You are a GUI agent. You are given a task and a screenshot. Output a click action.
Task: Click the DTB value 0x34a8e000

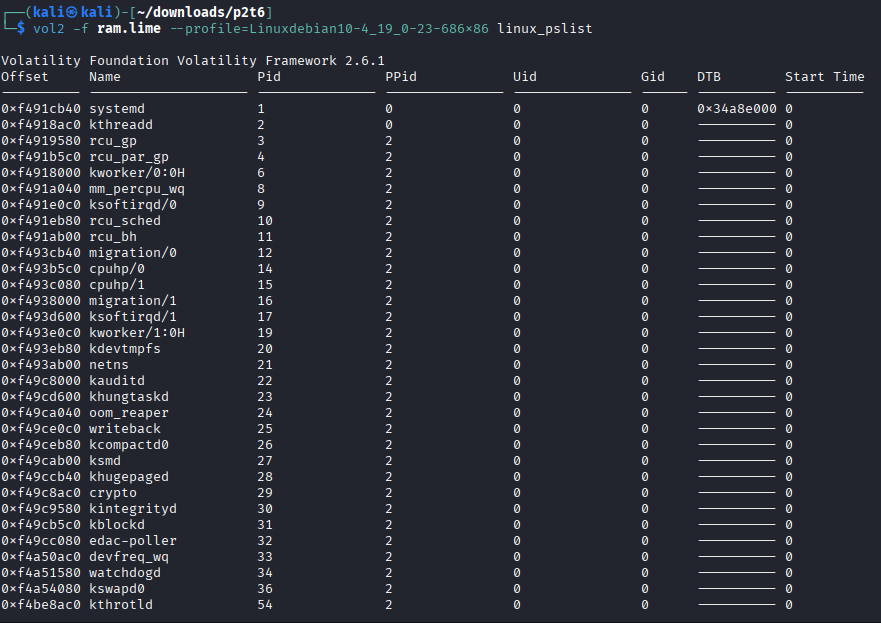[x=737, y=109]
